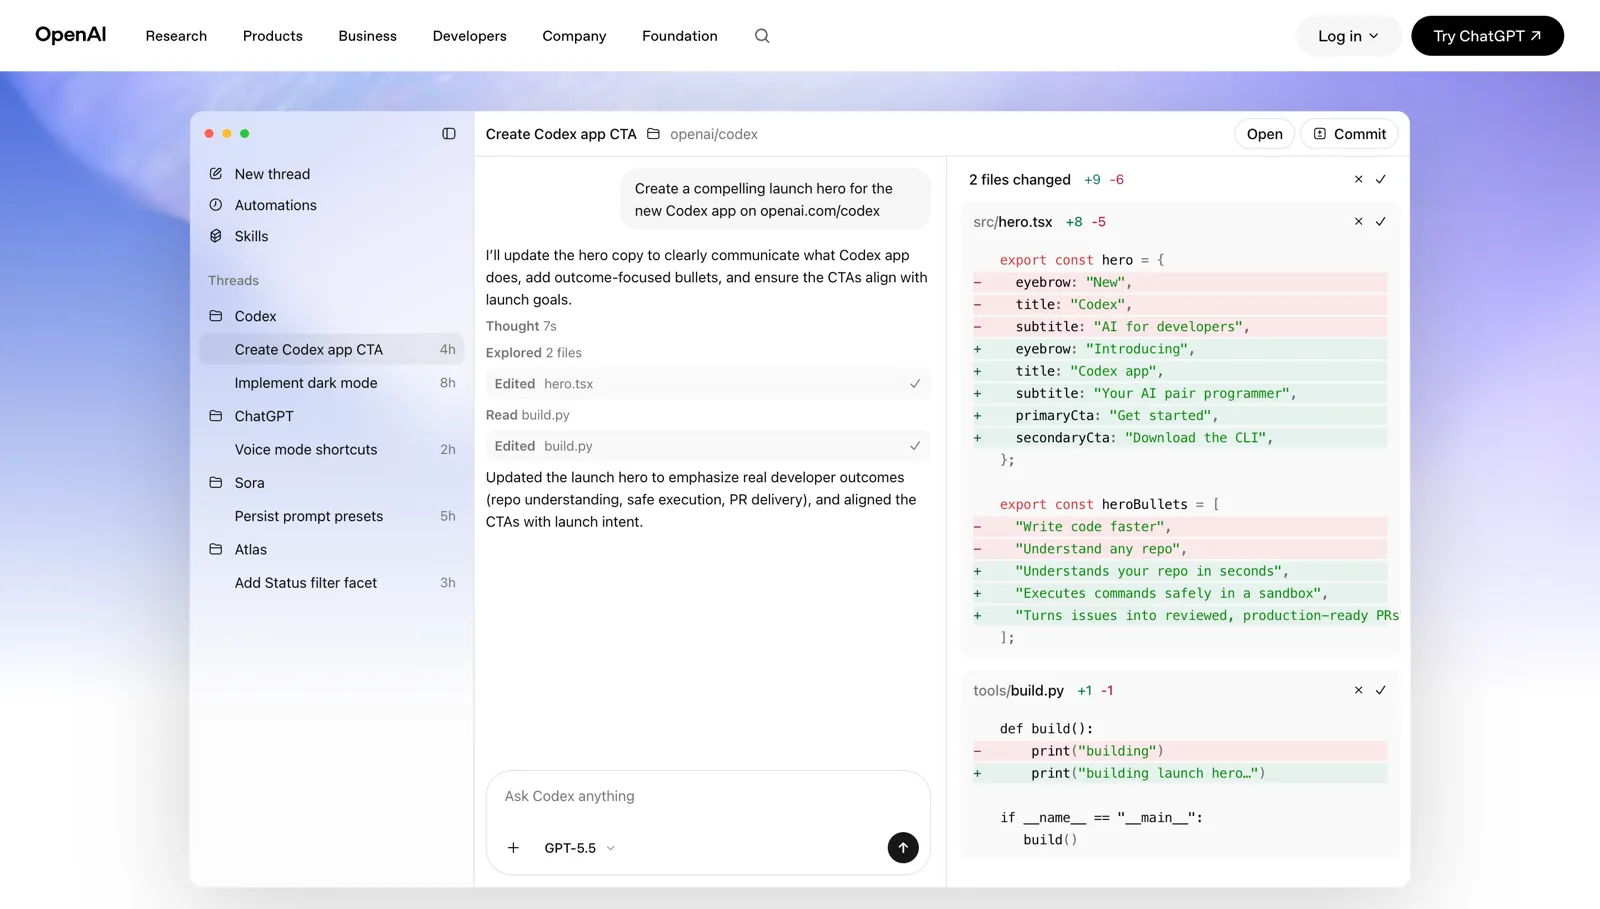
Task: Expand the Read build.py step
Action: click(x=528, y=415)
